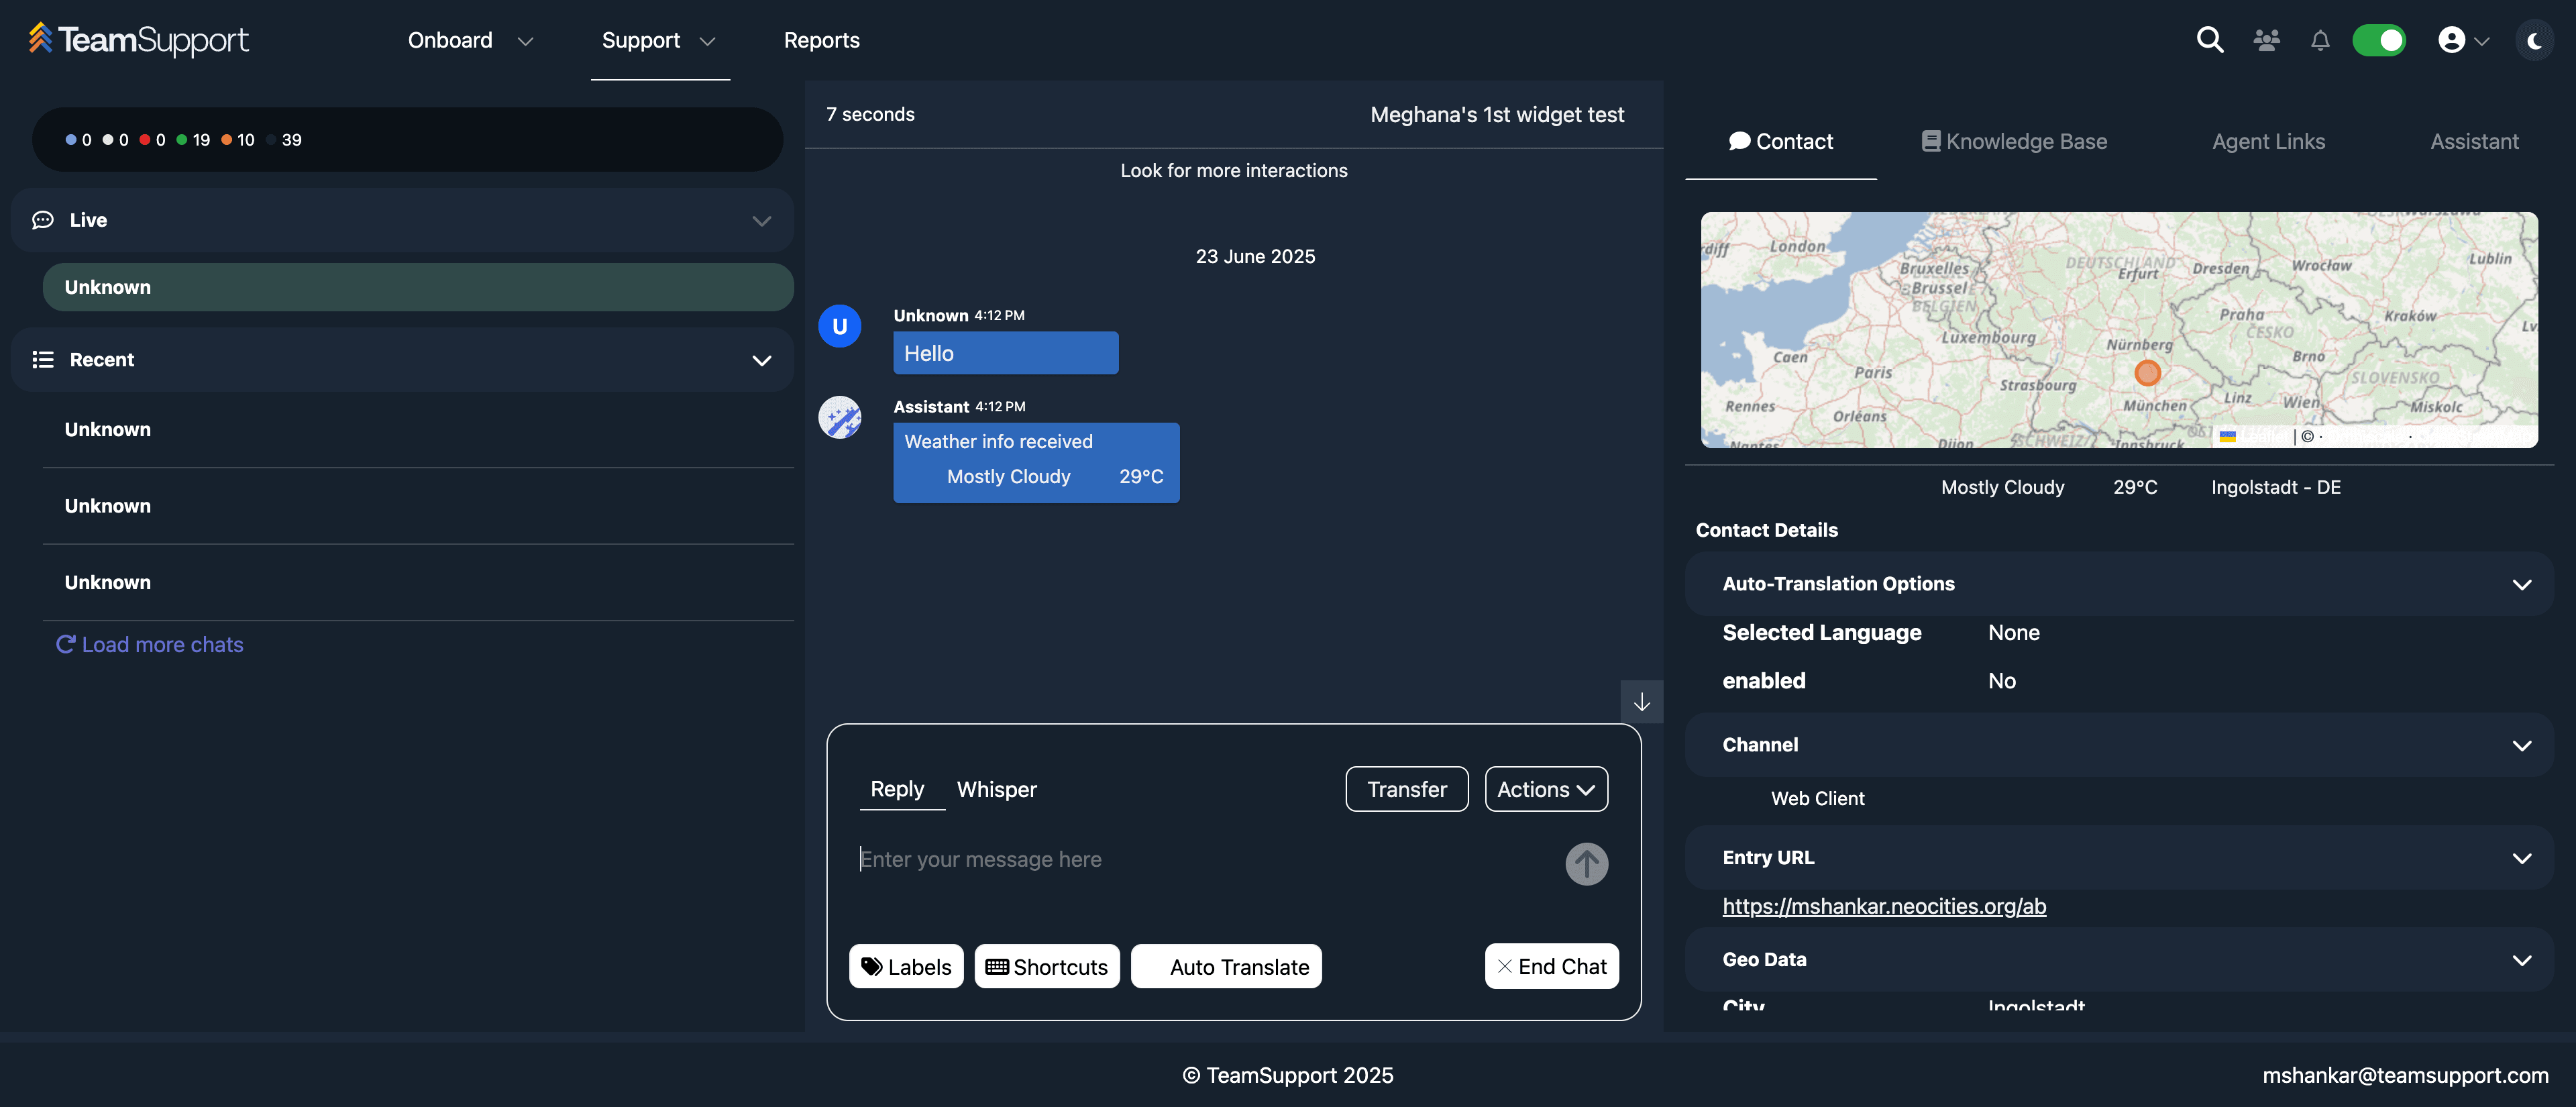Viewport: 2576px width, 1107px height.
Task: Click the team members icon
Action: tap(2266, 40)
